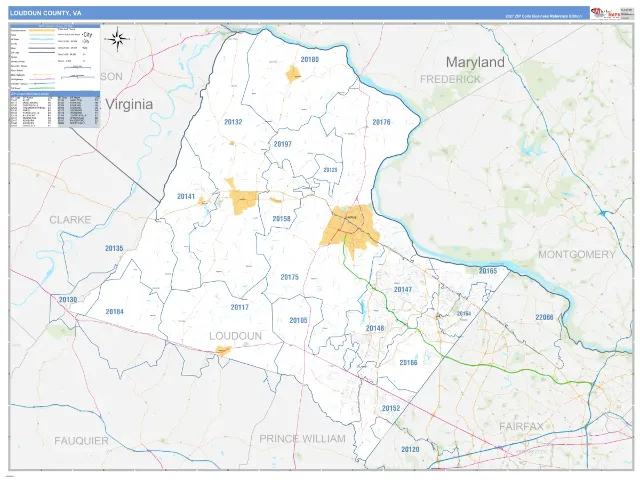Select ZIP code label 20152
This screenshot has width=640, height=480.
pyautogui.click(x=391, y=408)
